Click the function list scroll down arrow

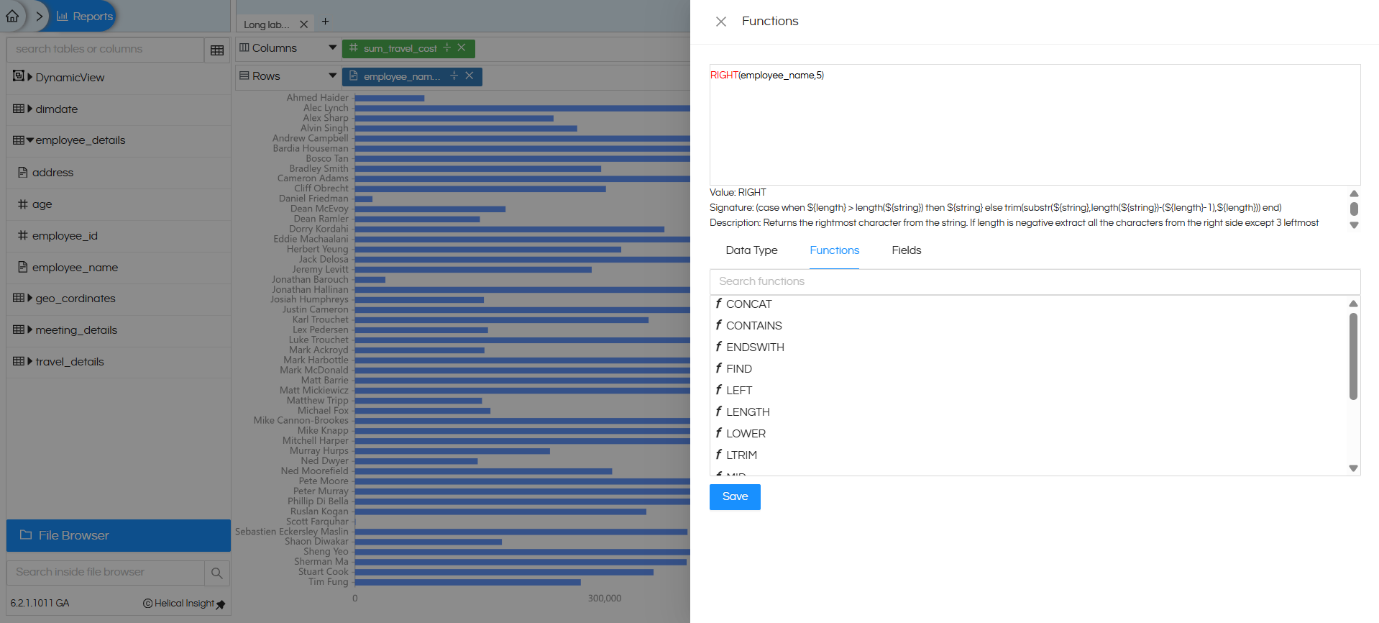tap(1354, 468)
